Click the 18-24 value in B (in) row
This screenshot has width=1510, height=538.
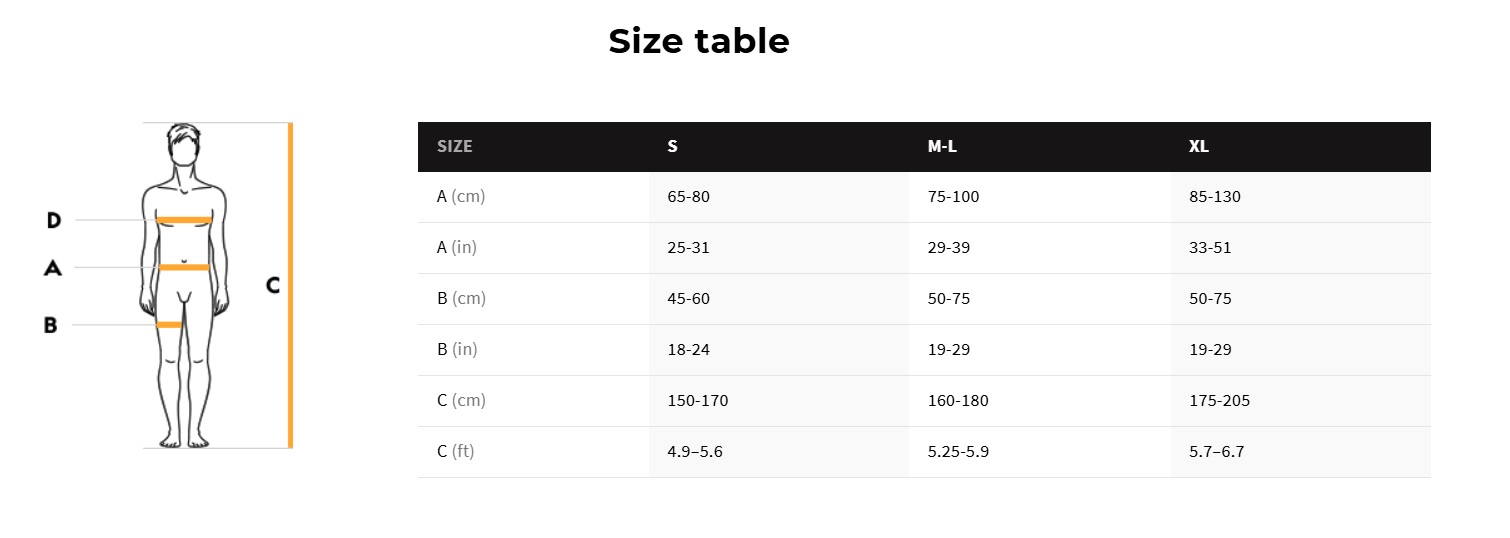pos(688,350)
